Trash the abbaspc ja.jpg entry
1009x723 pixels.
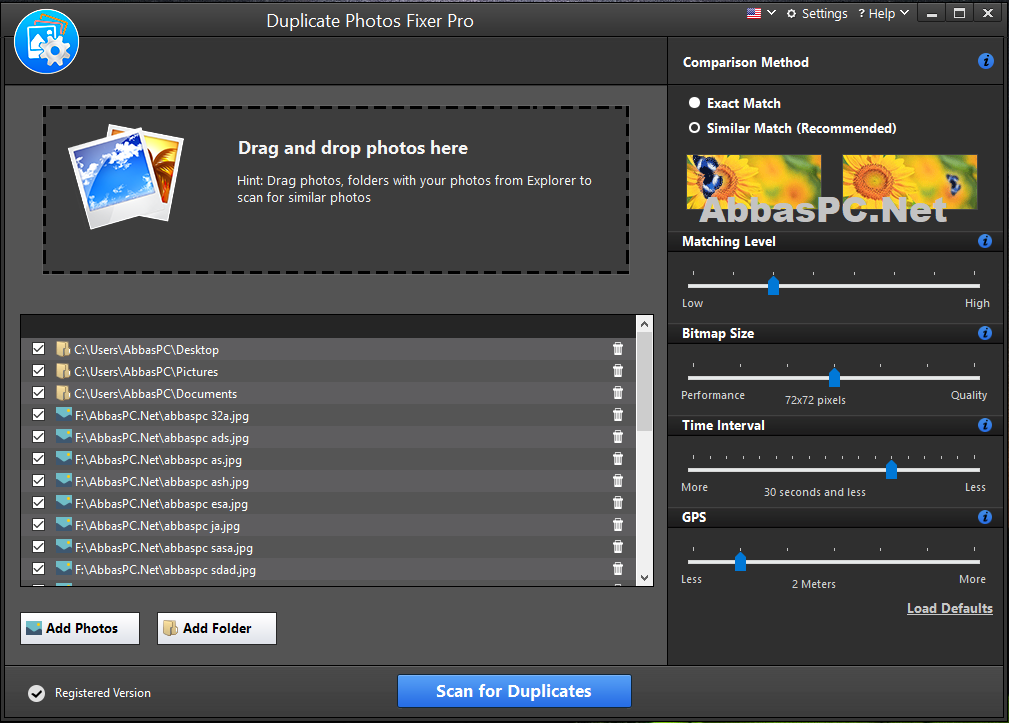coord(618,525)
